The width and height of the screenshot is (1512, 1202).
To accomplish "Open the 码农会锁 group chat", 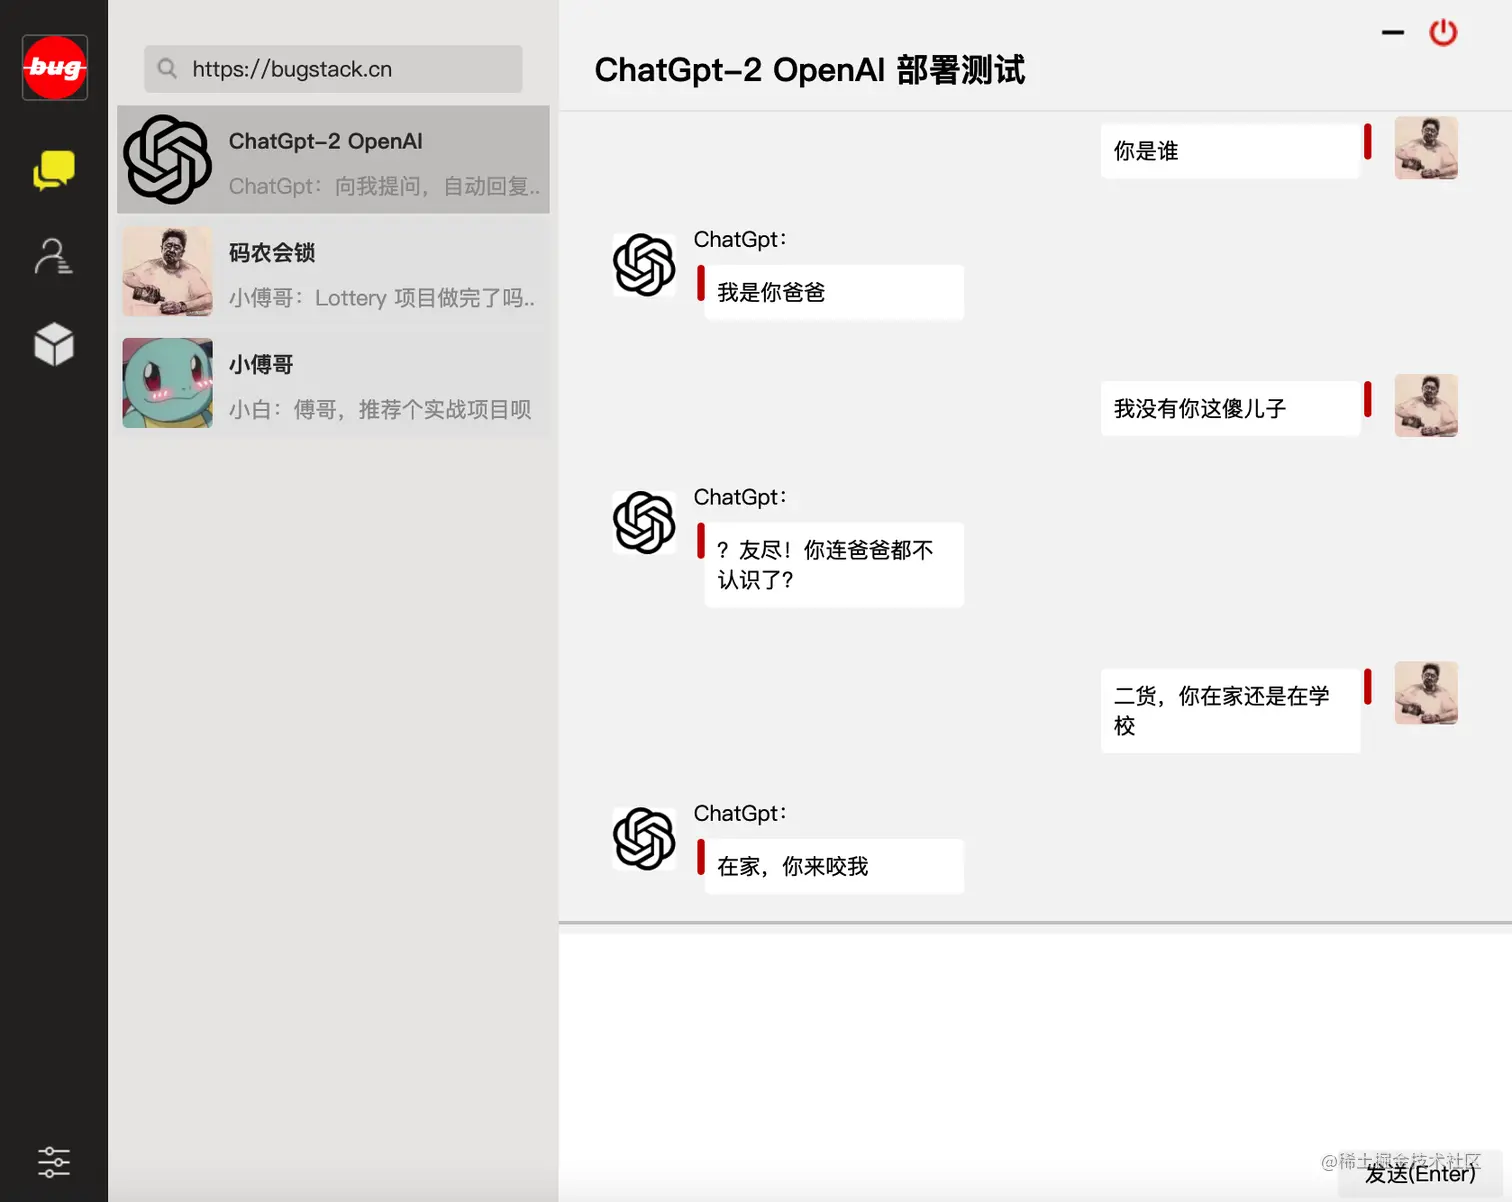I will tap(333, 272).
